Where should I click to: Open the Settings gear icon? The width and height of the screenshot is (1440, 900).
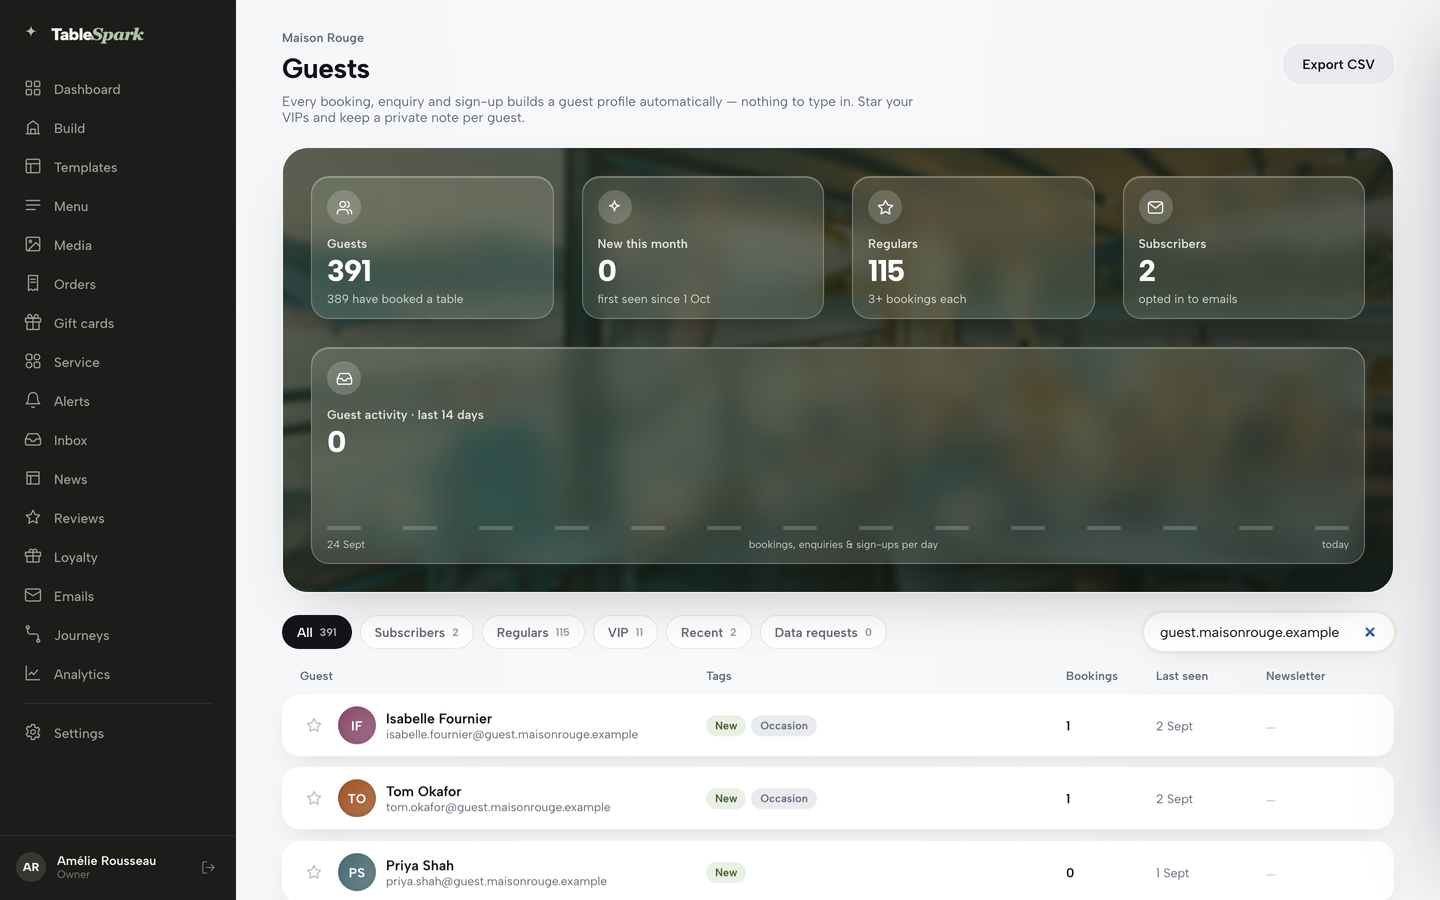tap(33, 733)
